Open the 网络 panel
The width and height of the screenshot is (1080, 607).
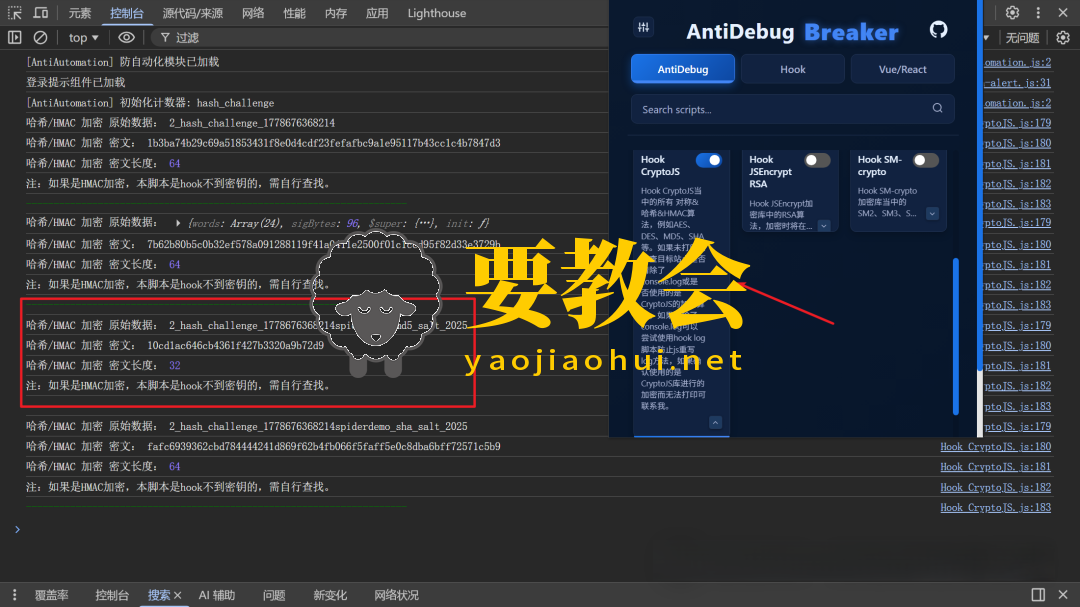click(253, 13)
